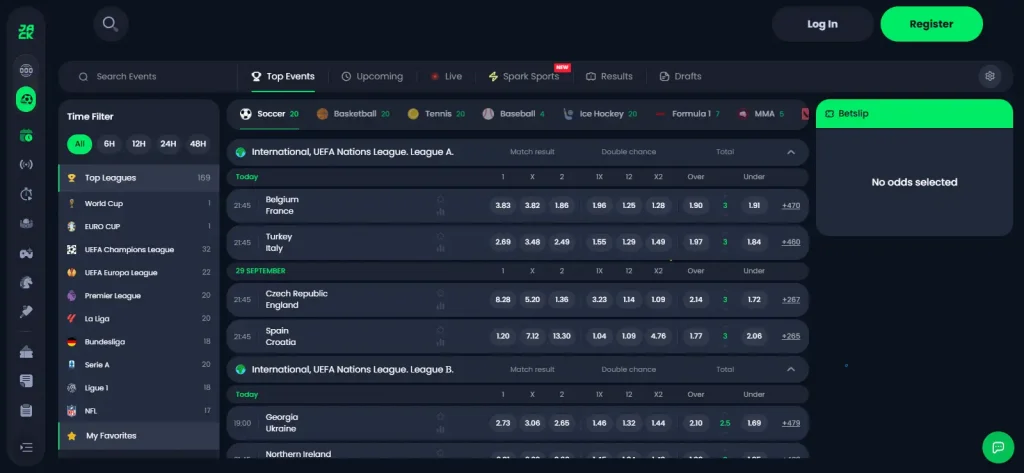Toggle Over 1.77 for Spain vs Croatia

click(x=696, y=336)
